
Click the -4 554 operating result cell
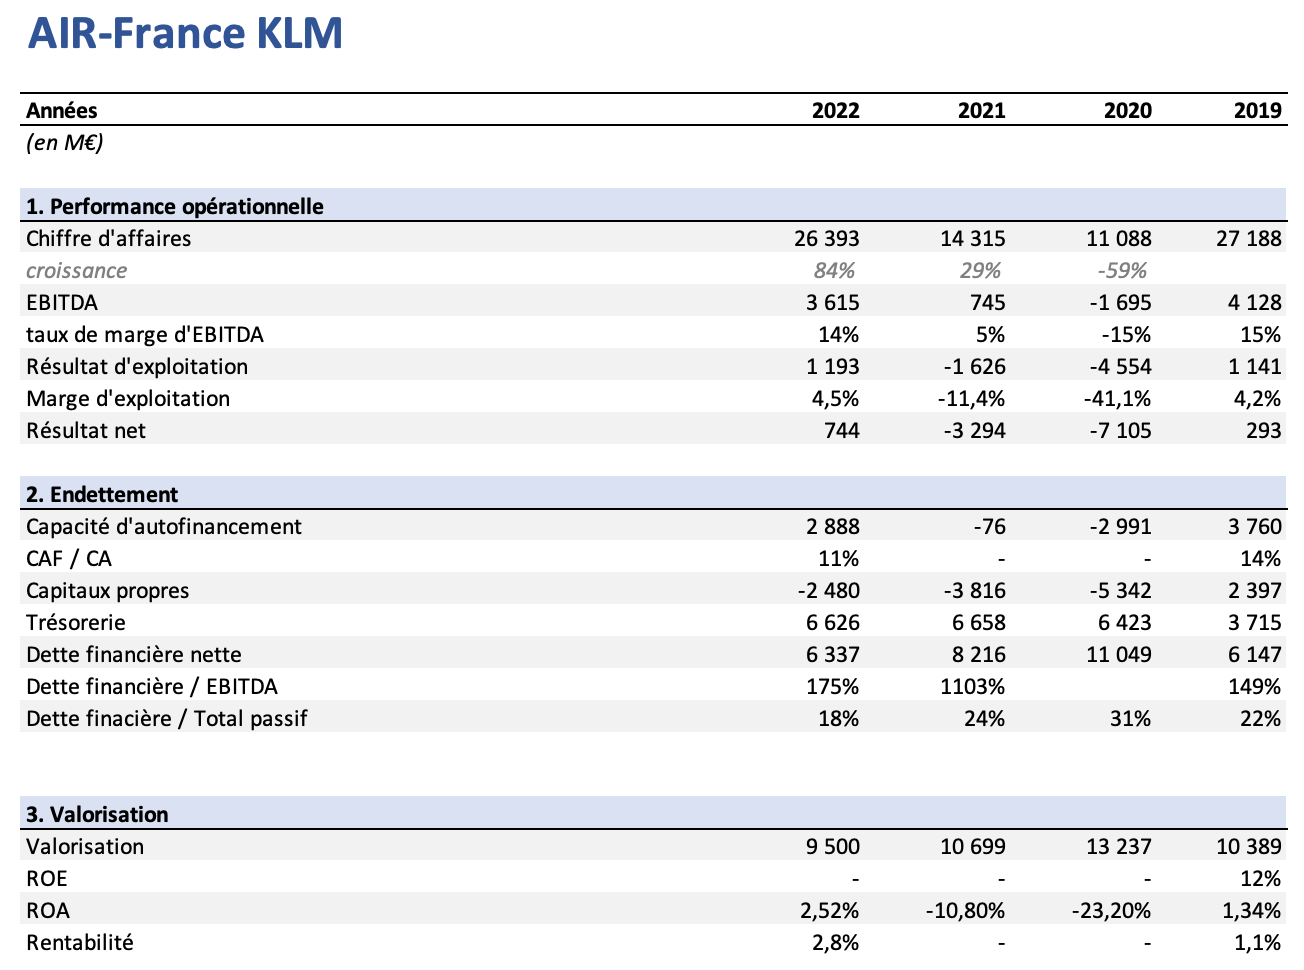[1119, 366]
